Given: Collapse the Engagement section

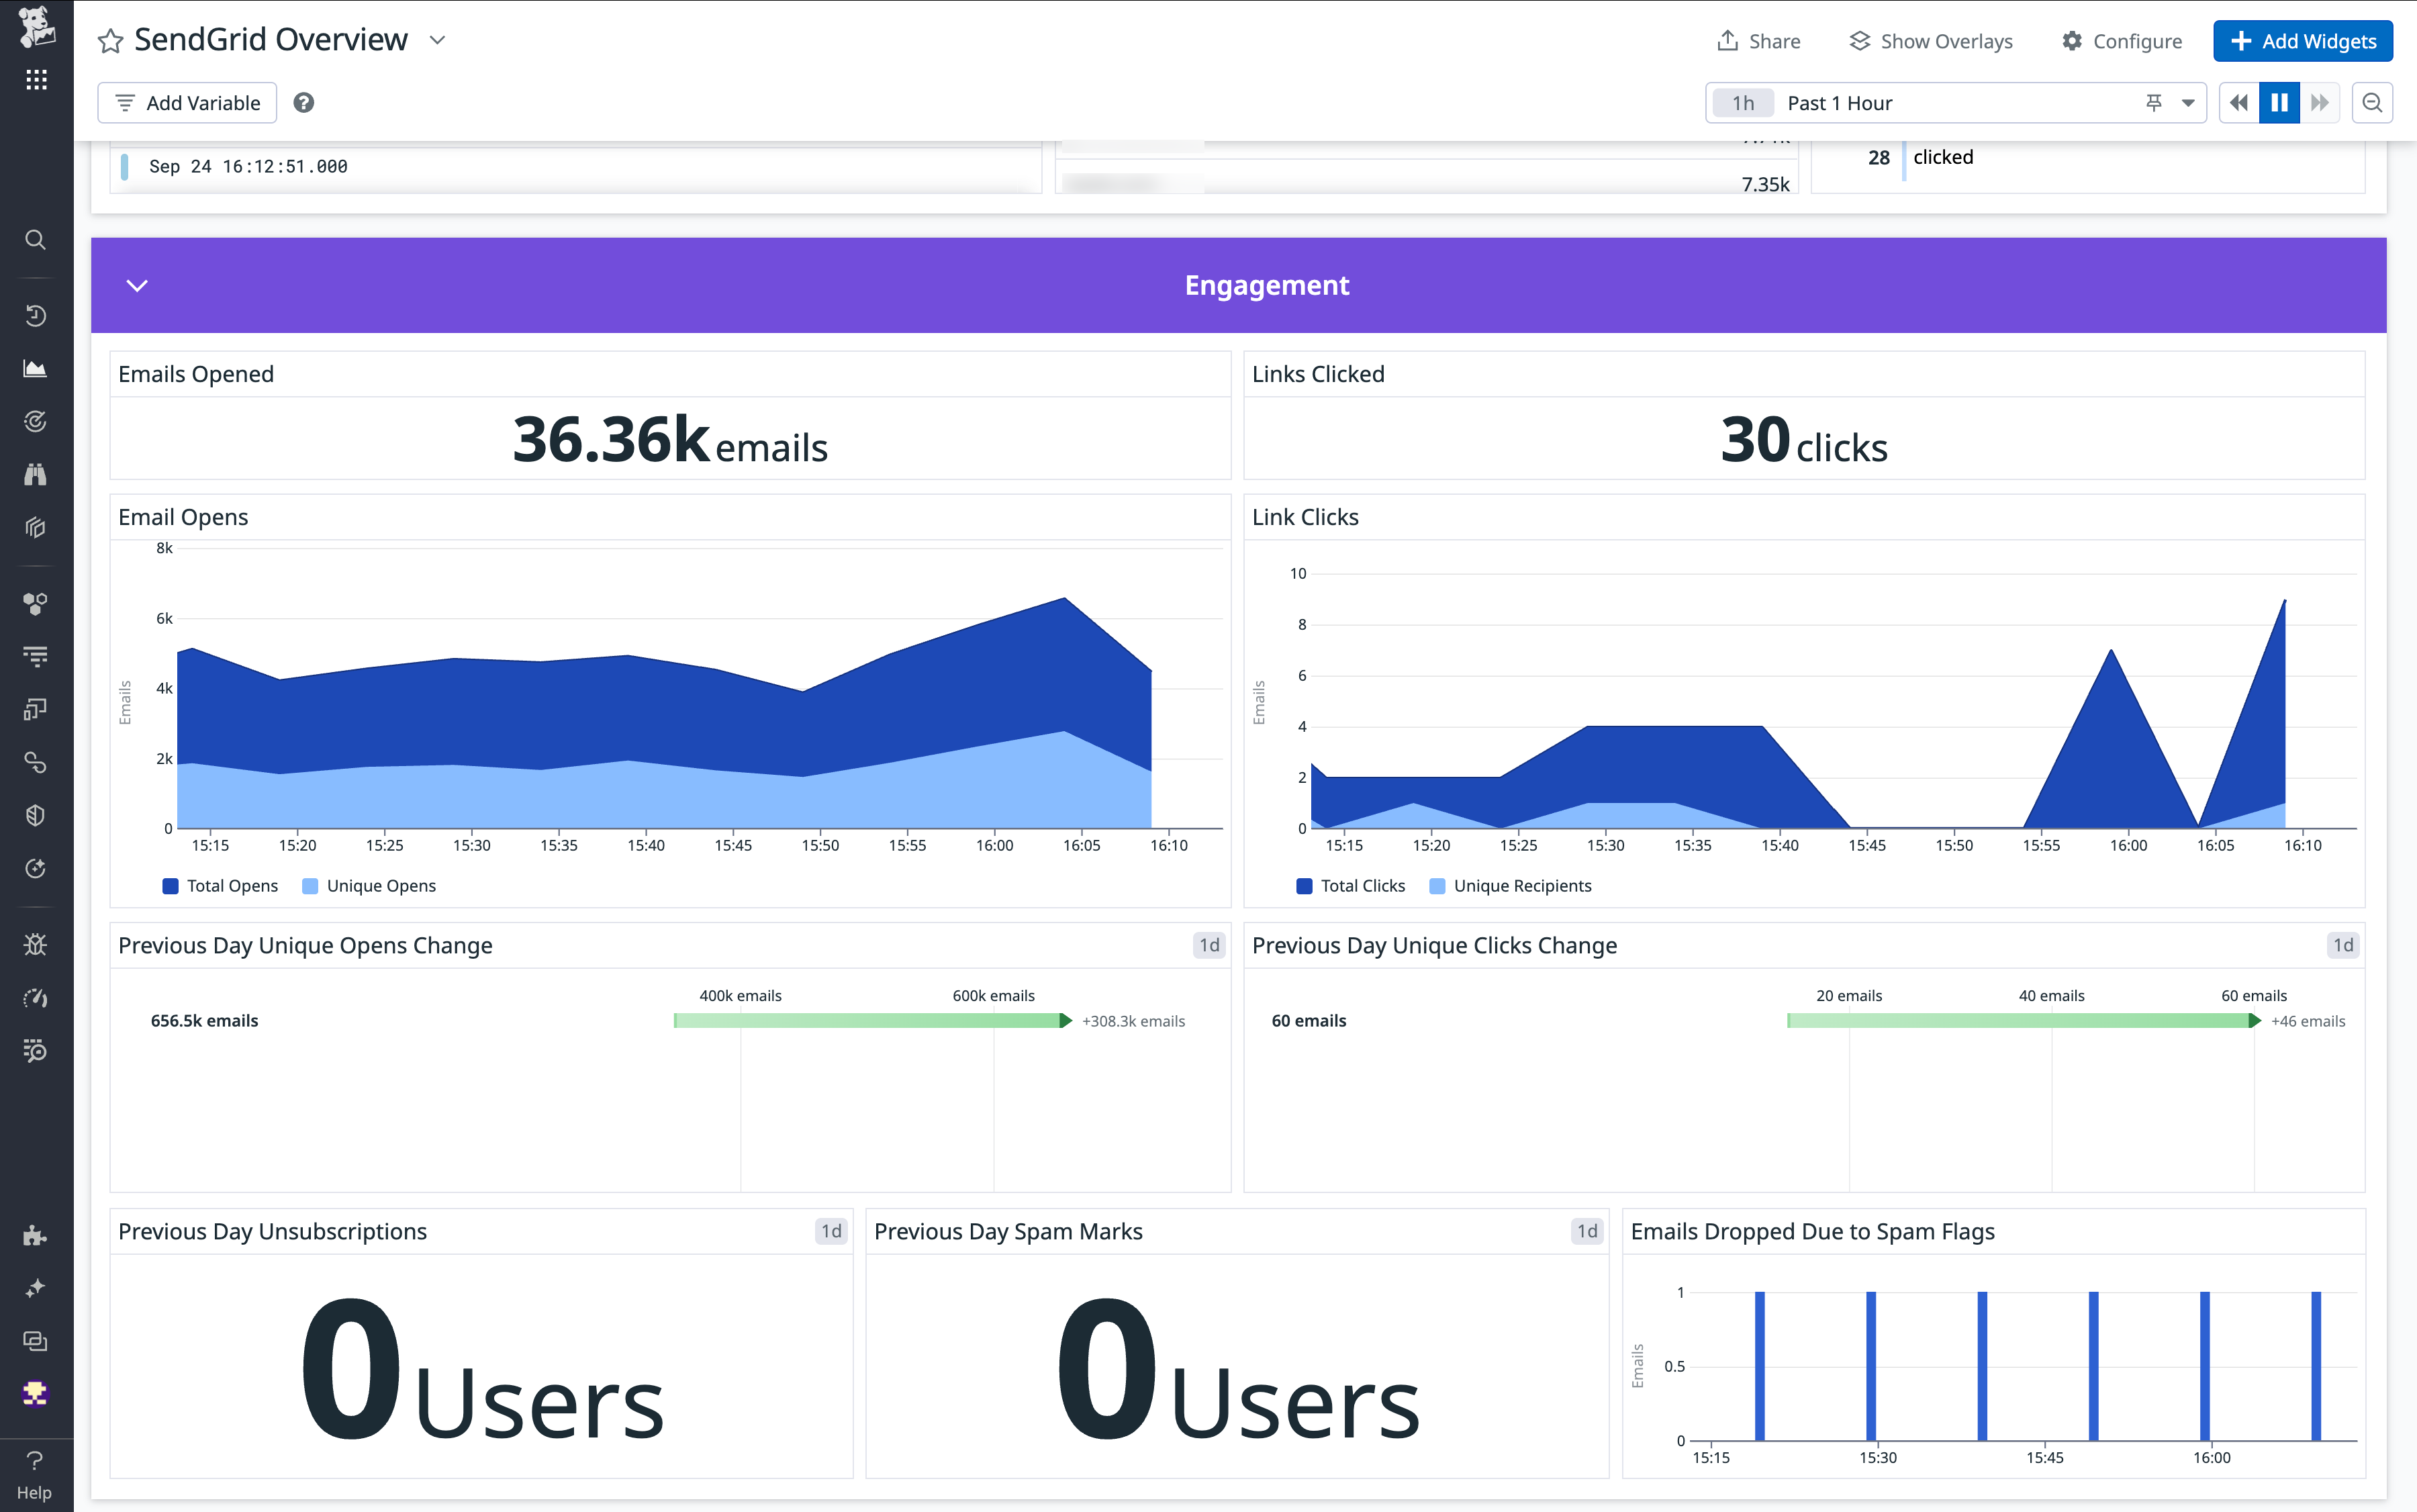Looking at the screenshot, I should tap(137, 285).
